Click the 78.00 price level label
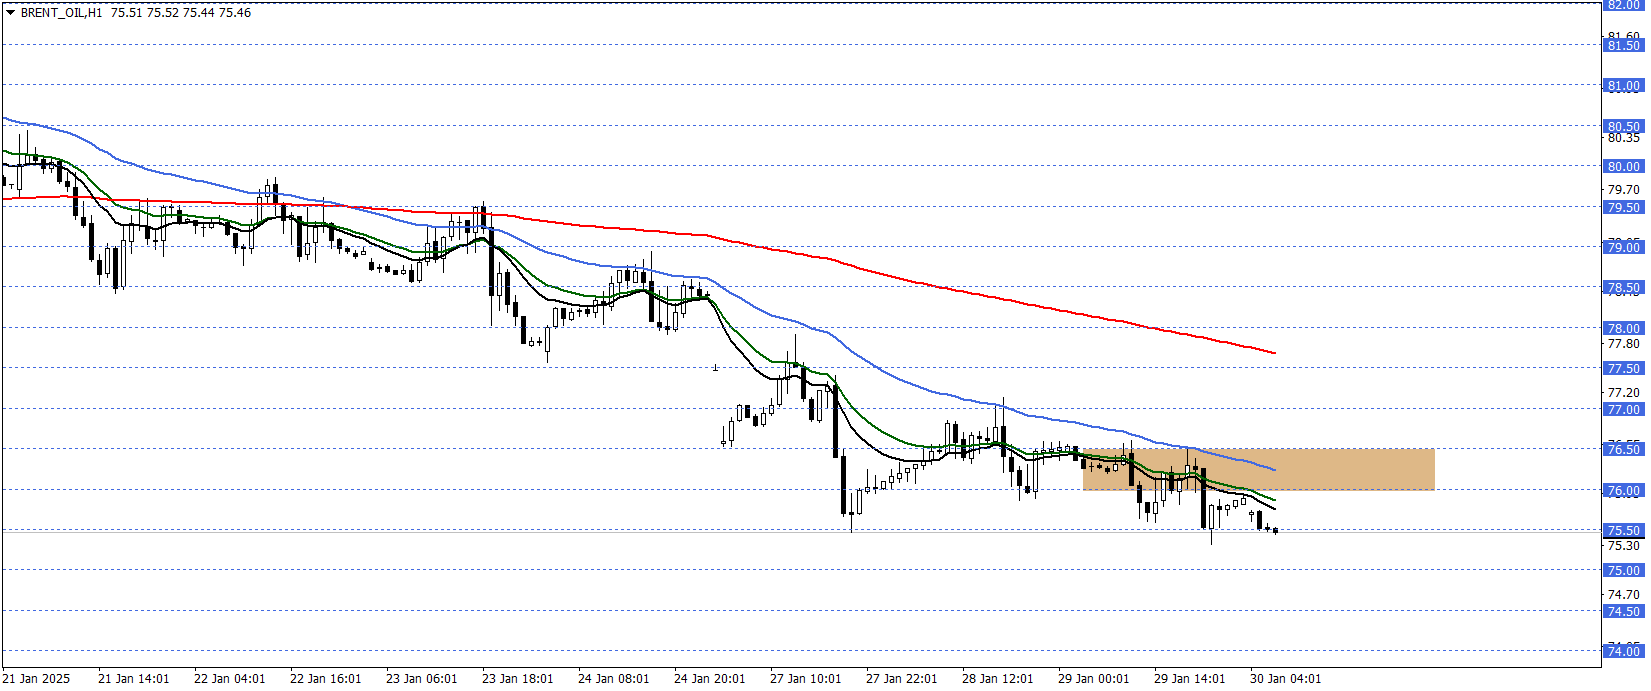This screenshot has width=1651, height=691. [x=1623, y=329]
